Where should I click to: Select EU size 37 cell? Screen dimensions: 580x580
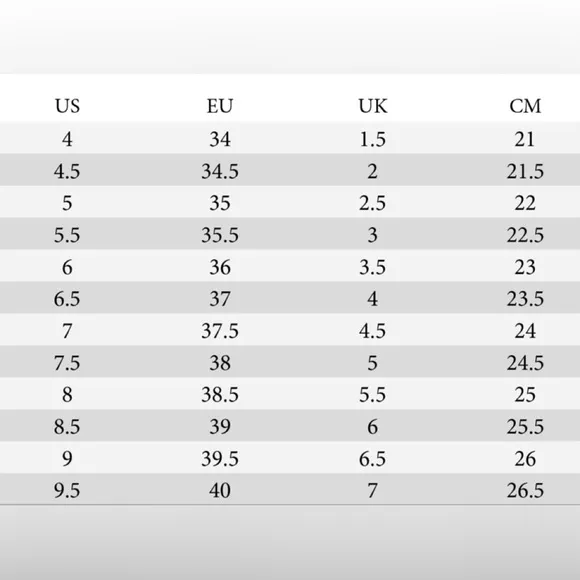coord(220,299)
